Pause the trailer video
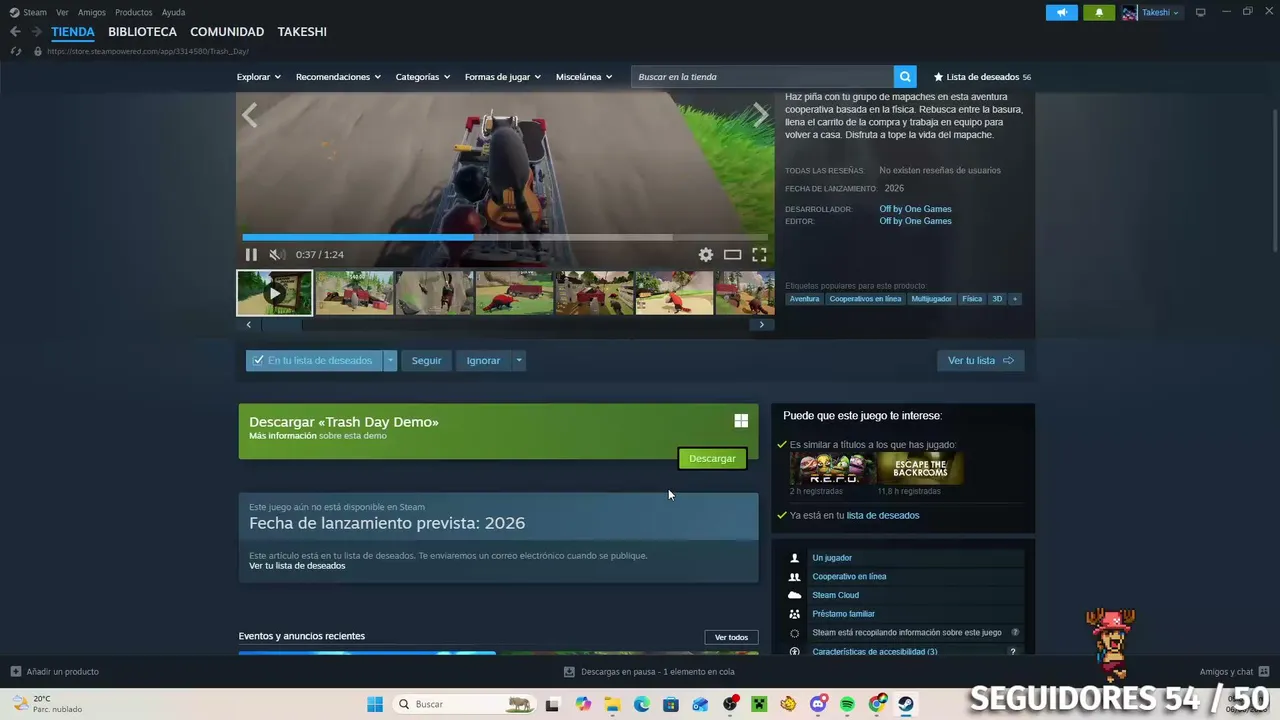The image size is (1280, 720). click(x=251, y=255)
